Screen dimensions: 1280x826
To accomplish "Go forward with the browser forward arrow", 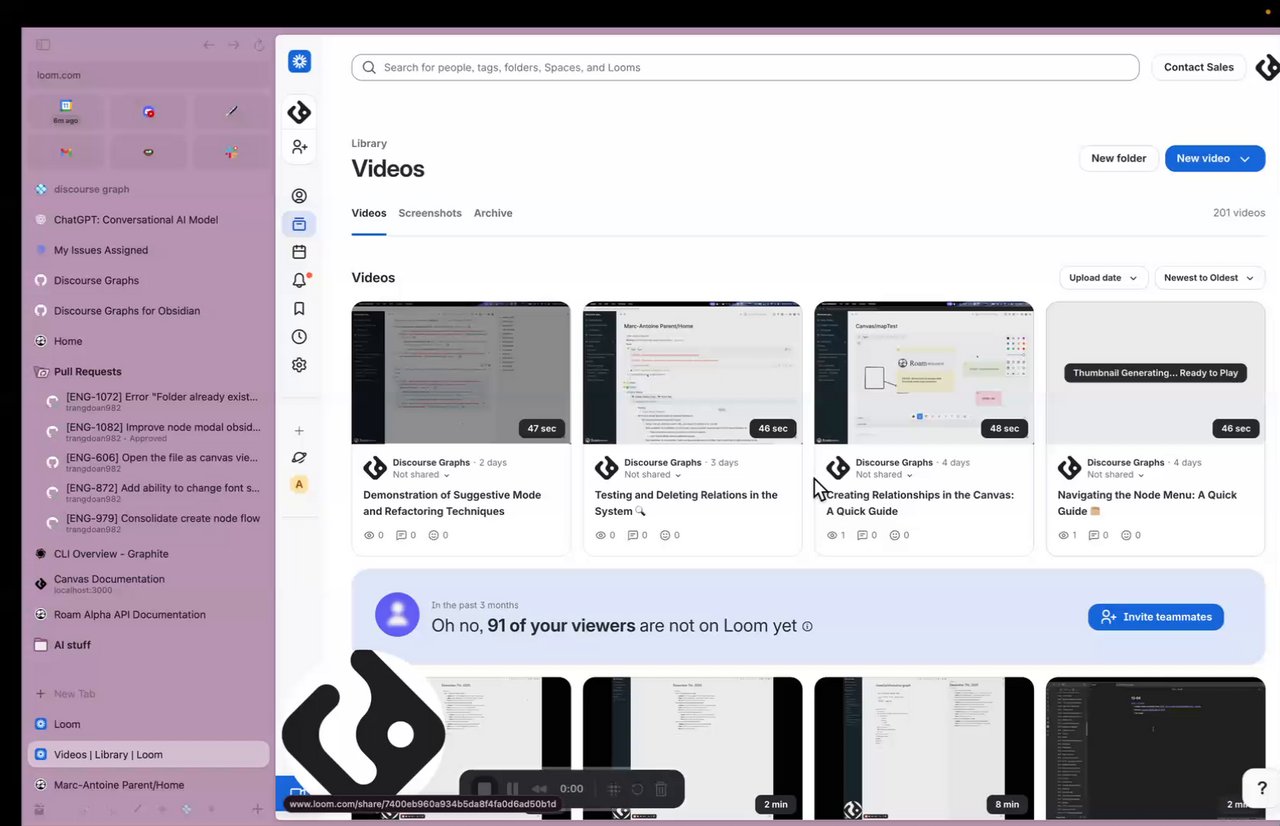I will coord(234,45).
